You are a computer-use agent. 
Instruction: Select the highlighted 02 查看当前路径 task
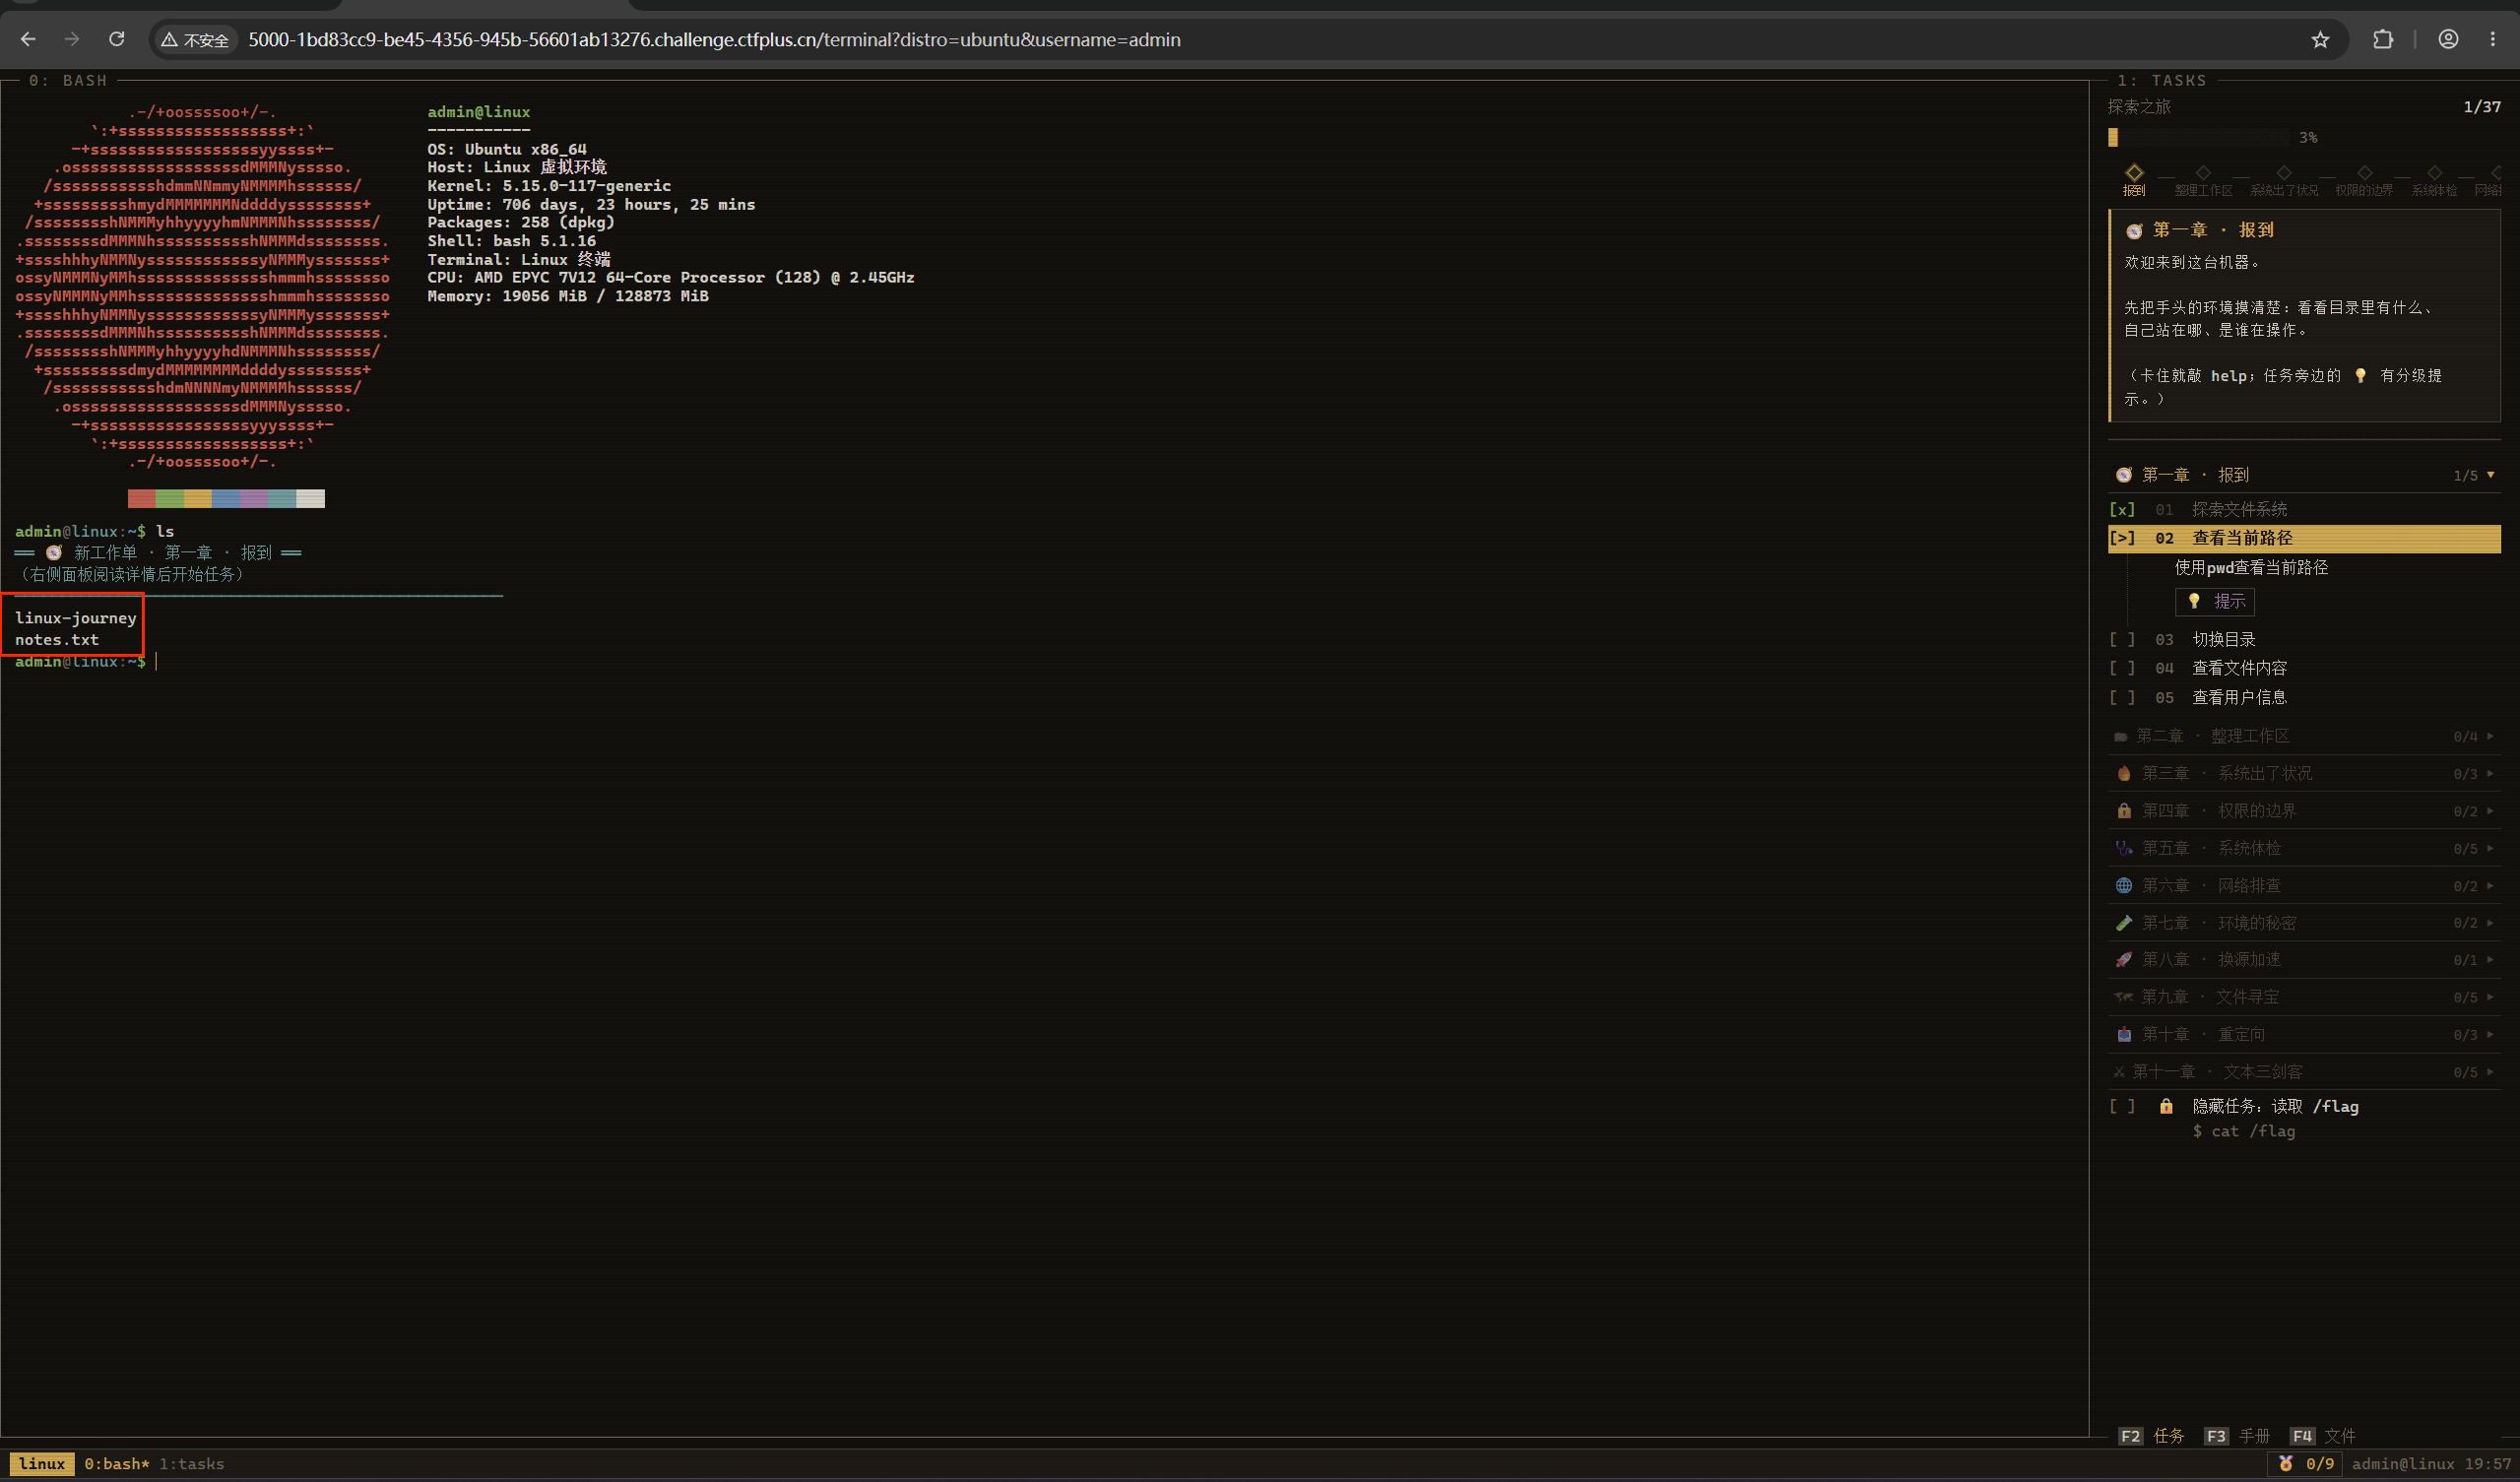[x=2304, y=538]
